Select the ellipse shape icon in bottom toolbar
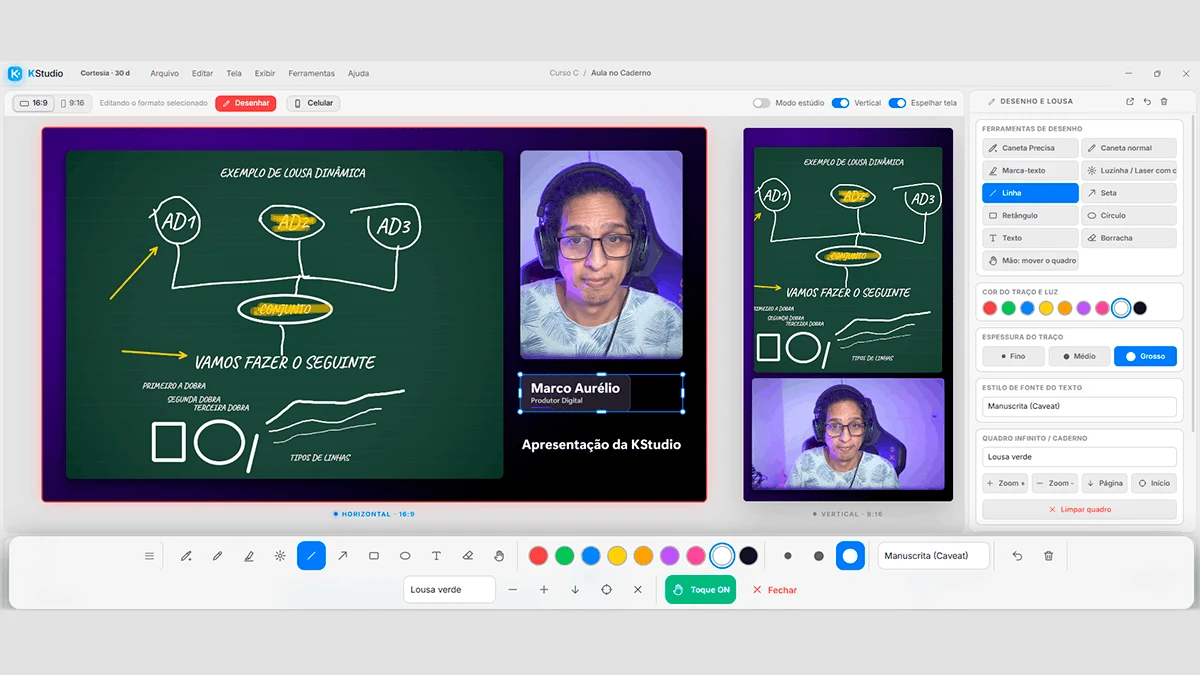The height and width of the screenshot is (675, 1200). [x=405, y=556]
